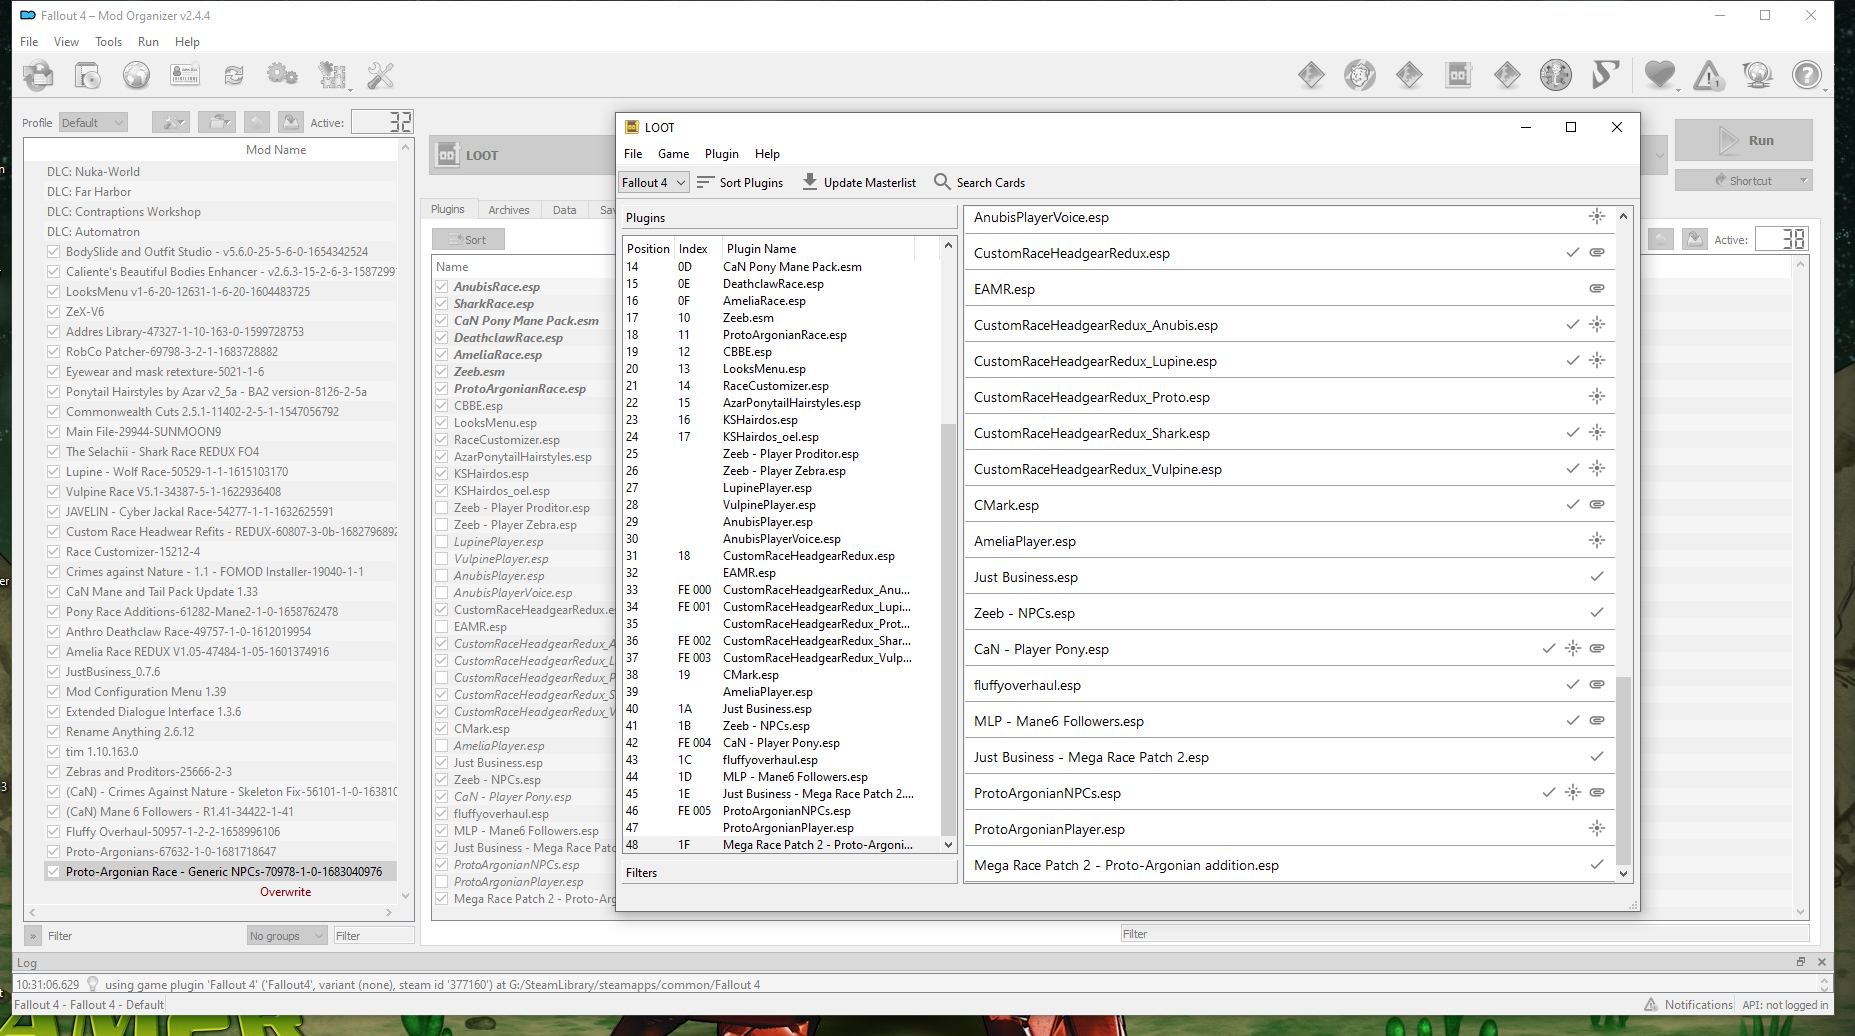The image size is (1855, 1036).
Task: Expand the tools puzzle icon dropdown arrow
Action: (x=350, y=89)
